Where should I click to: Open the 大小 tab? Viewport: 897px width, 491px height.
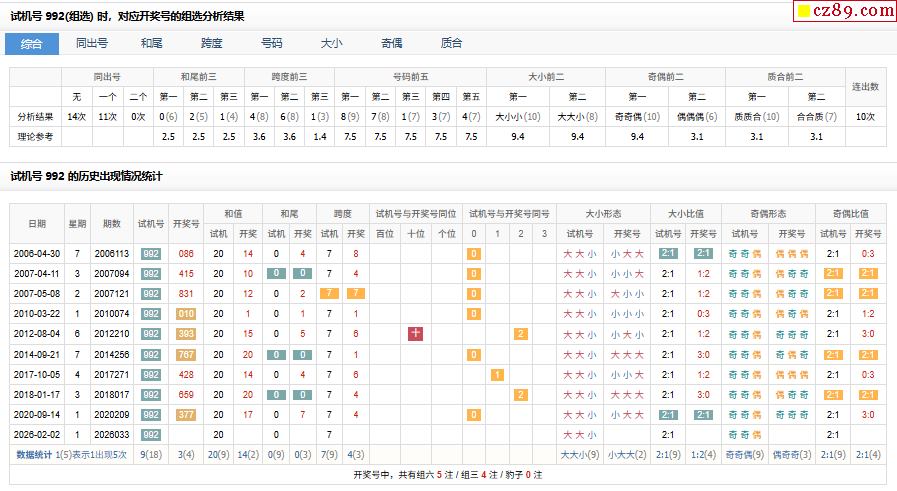tap(331, 44)
